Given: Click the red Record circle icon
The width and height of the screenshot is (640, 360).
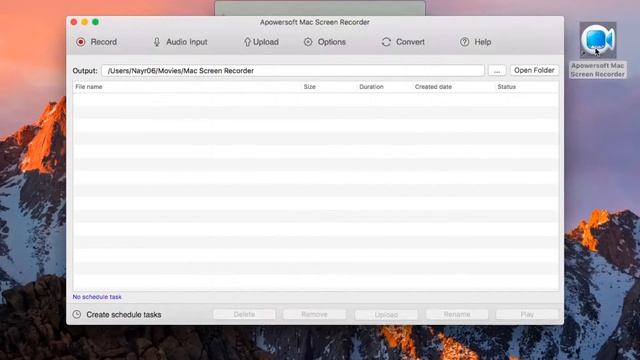Looking at the screenshot, I should click(x=81, y=42).
